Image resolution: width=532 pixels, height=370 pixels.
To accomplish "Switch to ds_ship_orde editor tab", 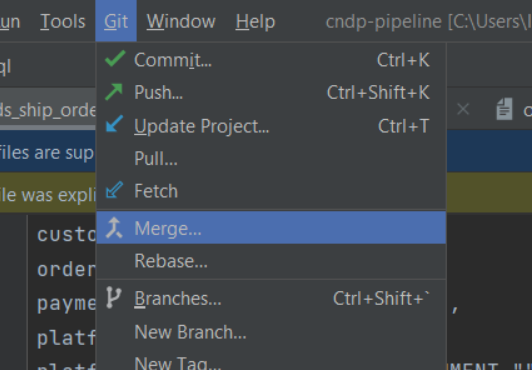I will pos(48,110).
